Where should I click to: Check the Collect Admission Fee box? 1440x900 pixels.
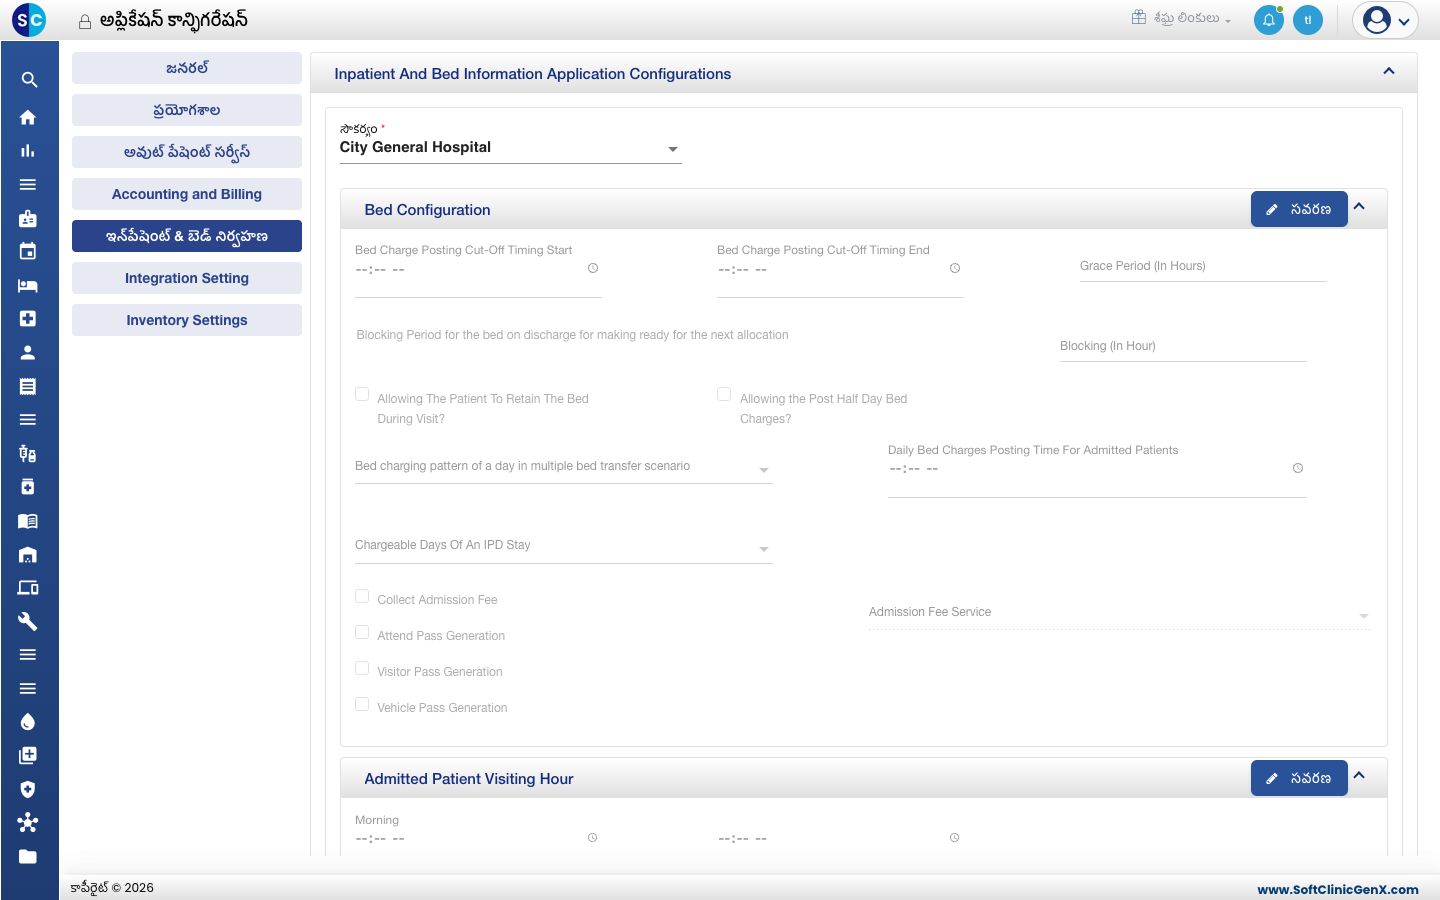tap(362, 596)
